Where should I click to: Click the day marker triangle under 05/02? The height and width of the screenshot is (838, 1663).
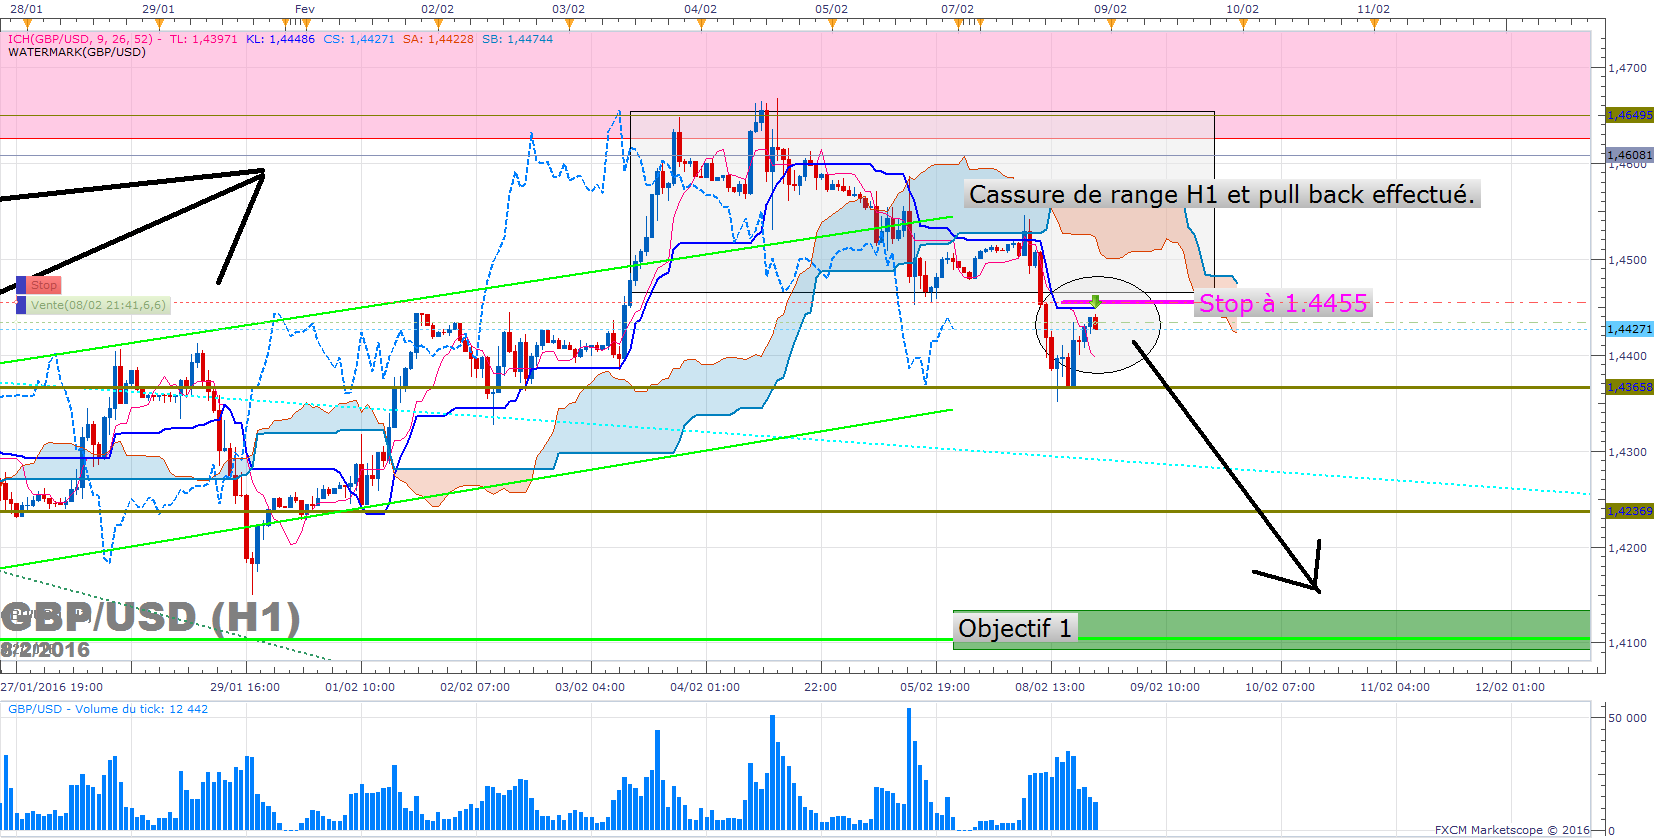point(831,24)
